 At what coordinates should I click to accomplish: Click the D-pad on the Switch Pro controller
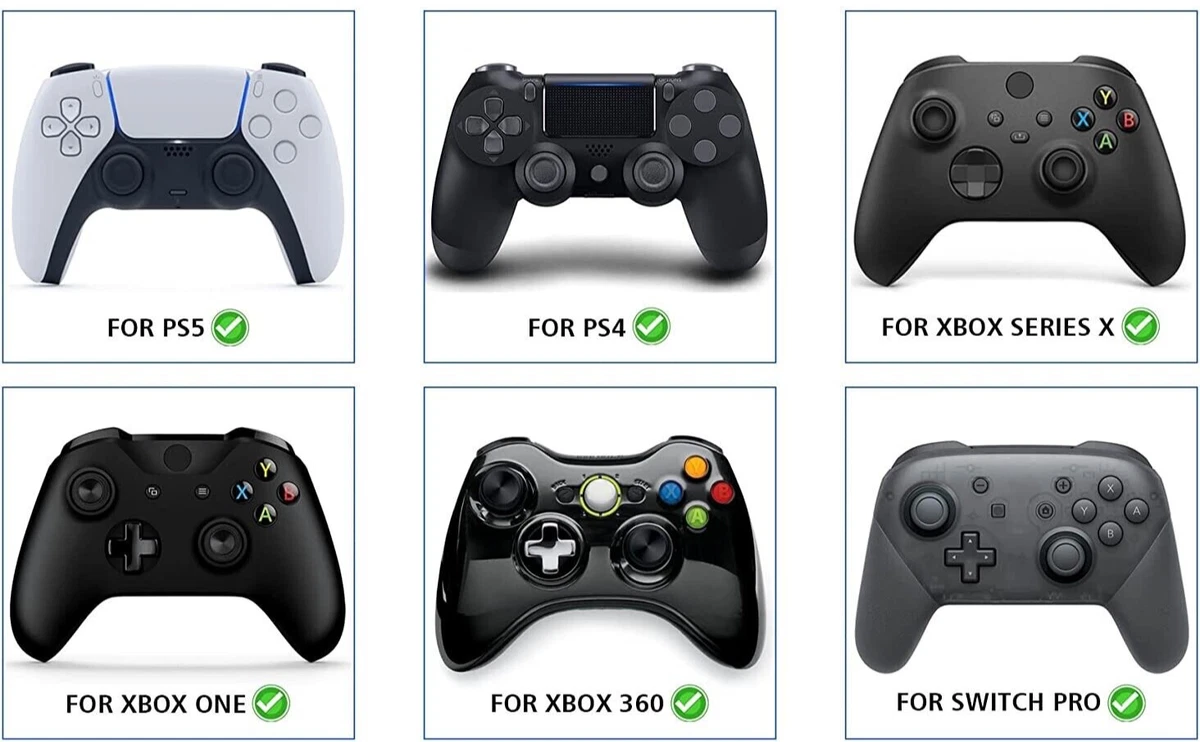click(x=968, y=556)
